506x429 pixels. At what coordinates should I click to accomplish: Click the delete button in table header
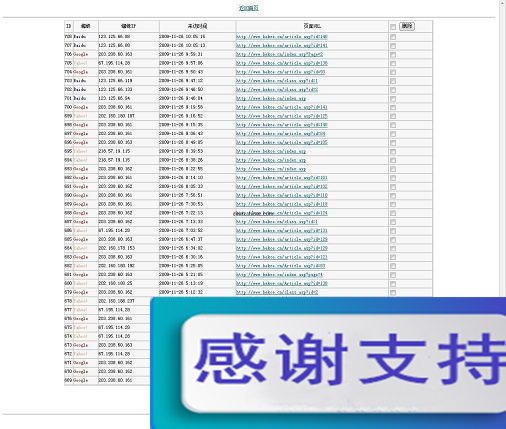(407, 26)
